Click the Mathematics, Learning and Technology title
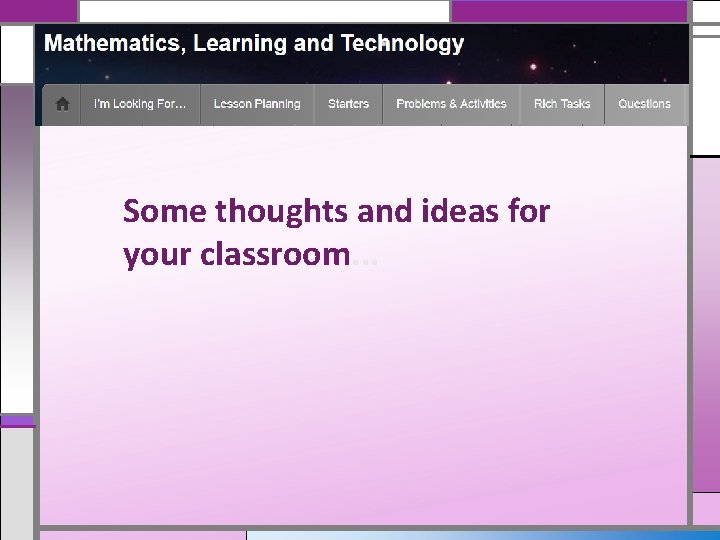Screen dimensions: 720x540 point(254,44)
